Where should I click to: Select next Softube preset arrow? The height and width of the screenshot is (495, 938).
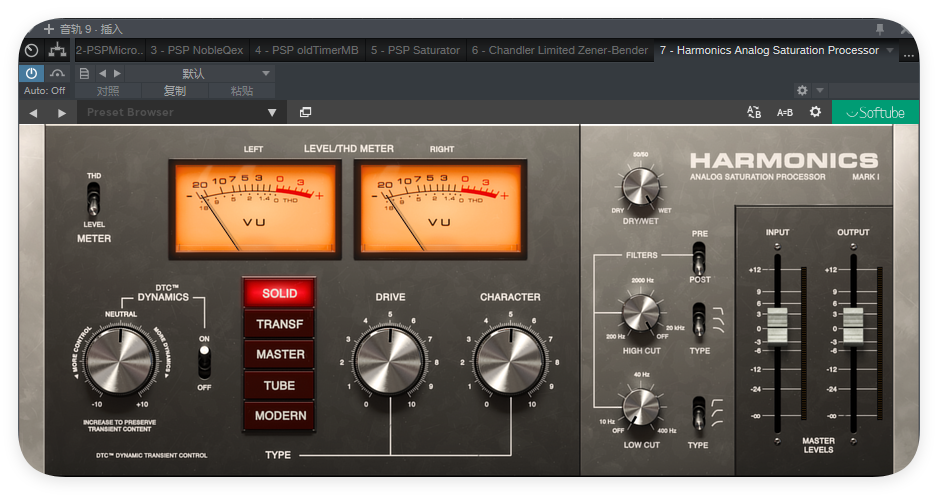62,113
